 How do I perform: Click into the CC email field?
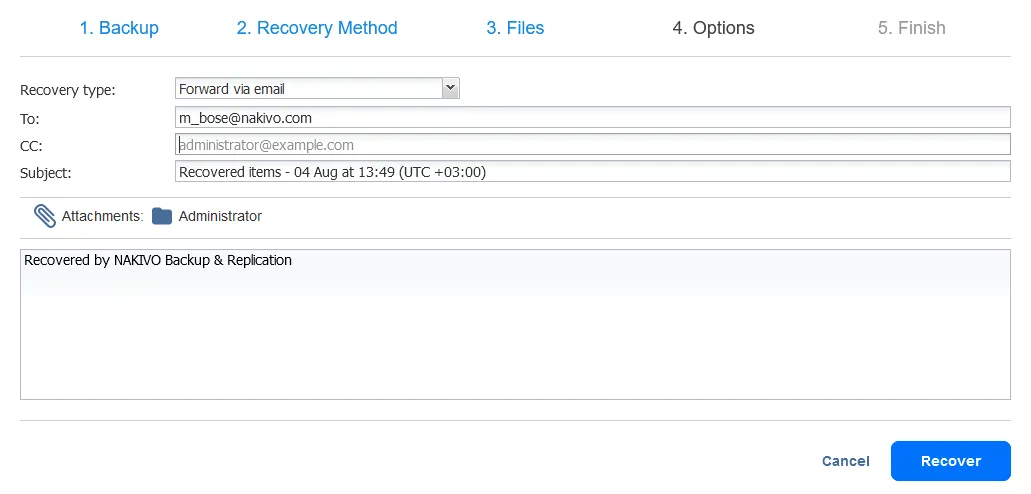pos(592,145)
